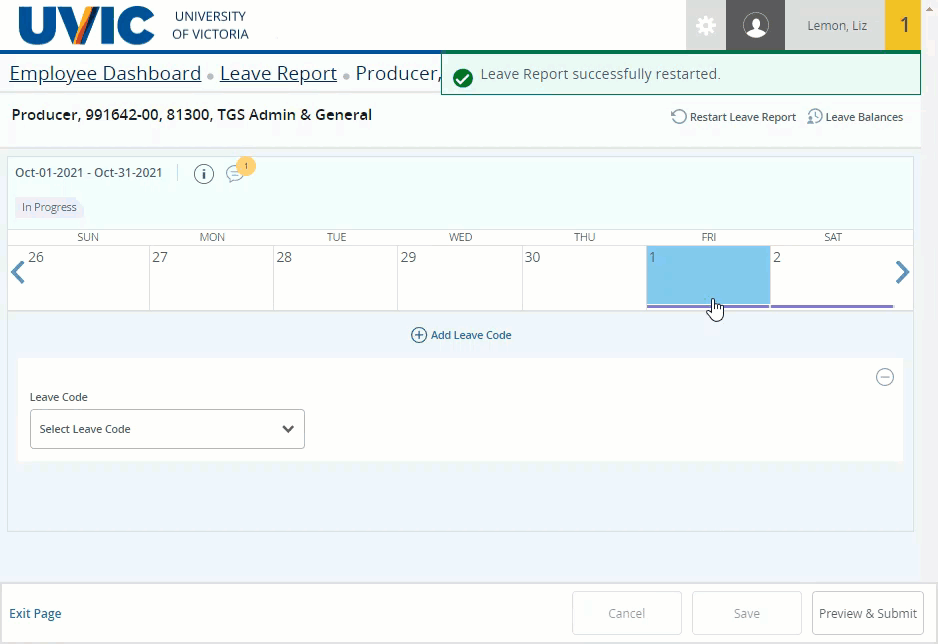Viewport: 938px width, 644px height.
Task: Select Thursday 30 on the calendar
Action: tap(584, 277)
